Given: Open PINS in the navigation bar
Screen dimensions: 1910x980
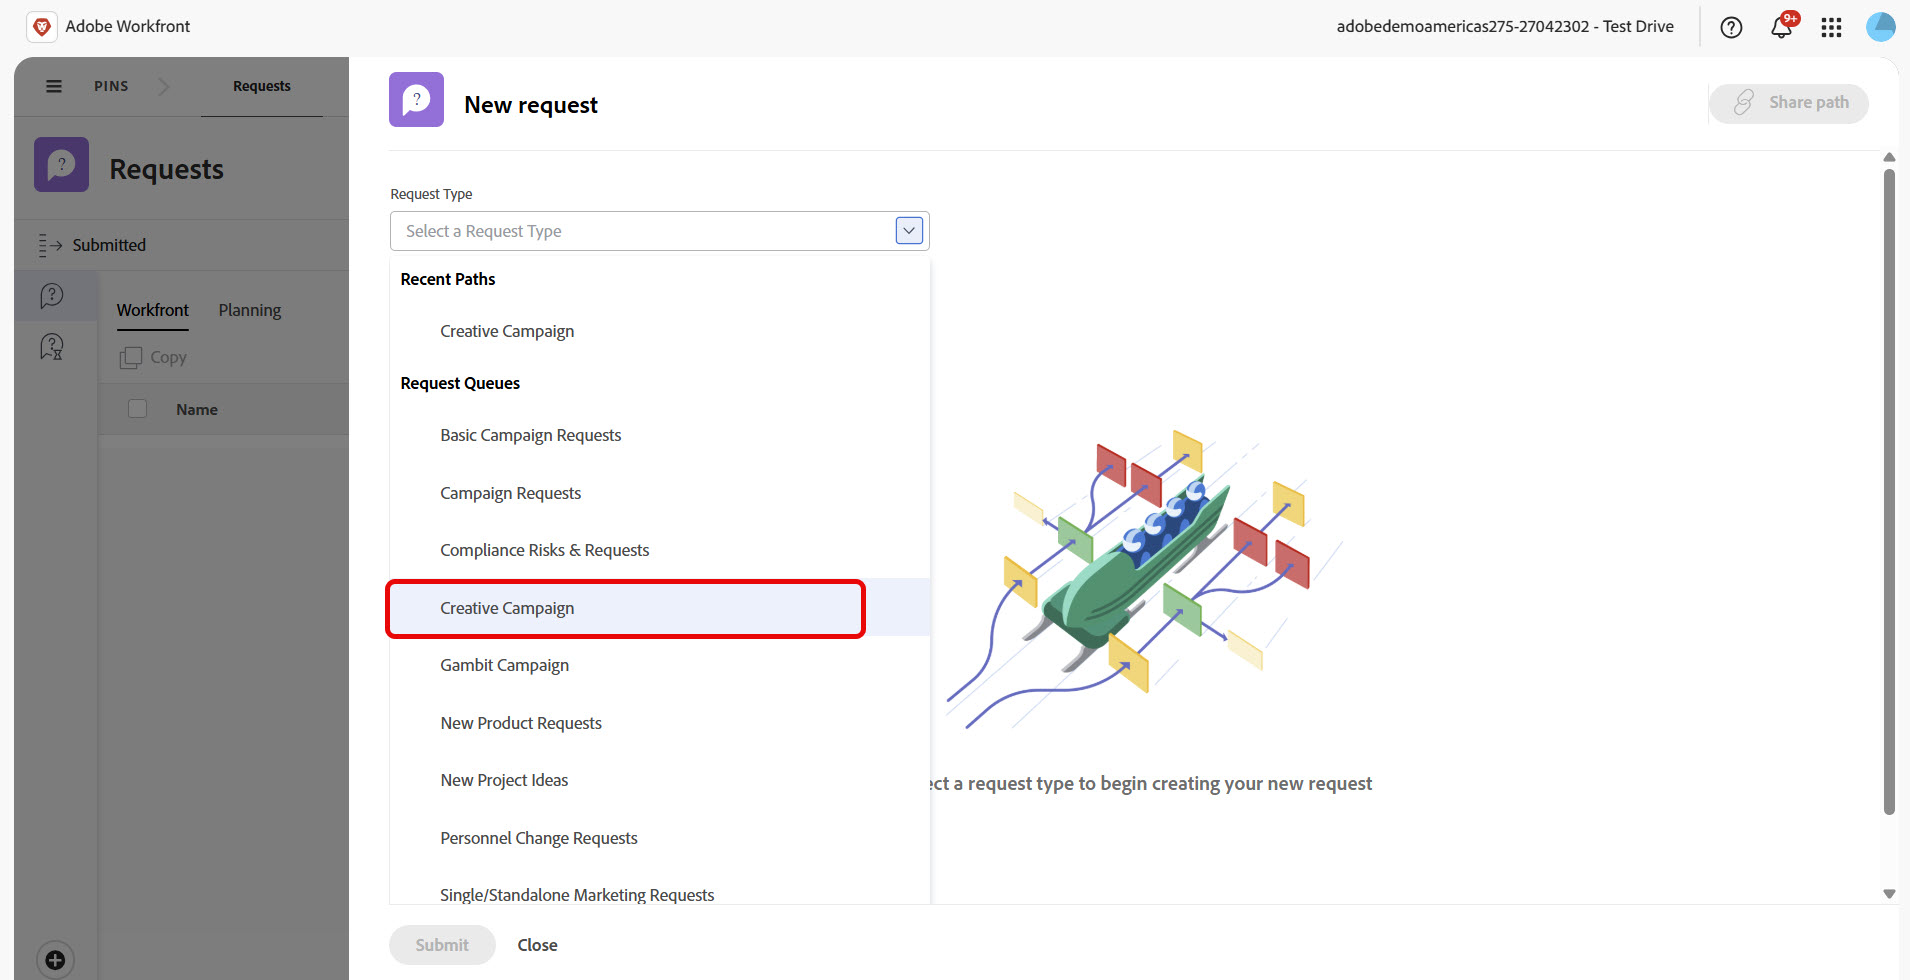Looking at the screenshot, I should click(111, 86).
